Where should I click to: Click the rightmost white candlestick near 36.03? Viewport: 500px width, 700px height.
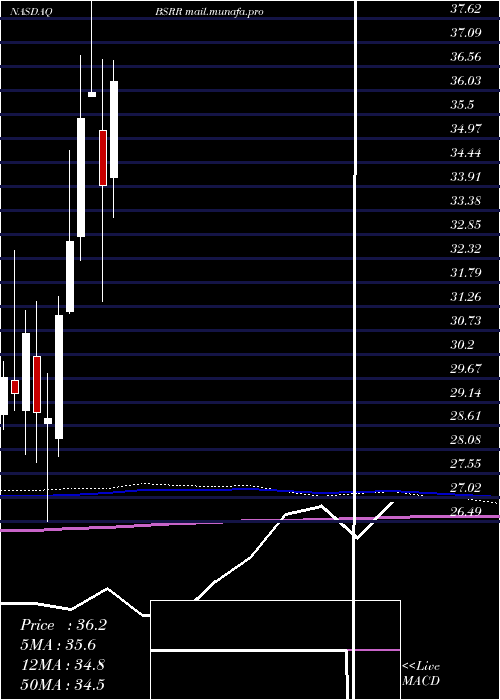114,129
